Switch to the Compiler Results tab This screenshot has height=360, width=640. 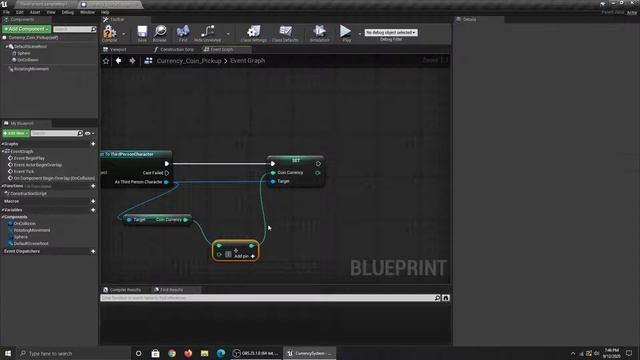(x=122, y=290)
